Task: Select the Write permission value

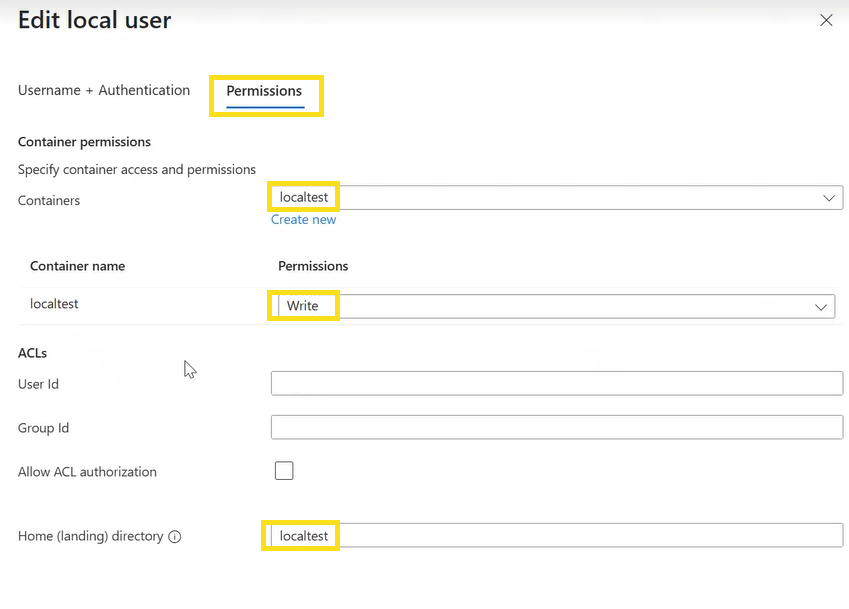Action: tap(303, 306)
